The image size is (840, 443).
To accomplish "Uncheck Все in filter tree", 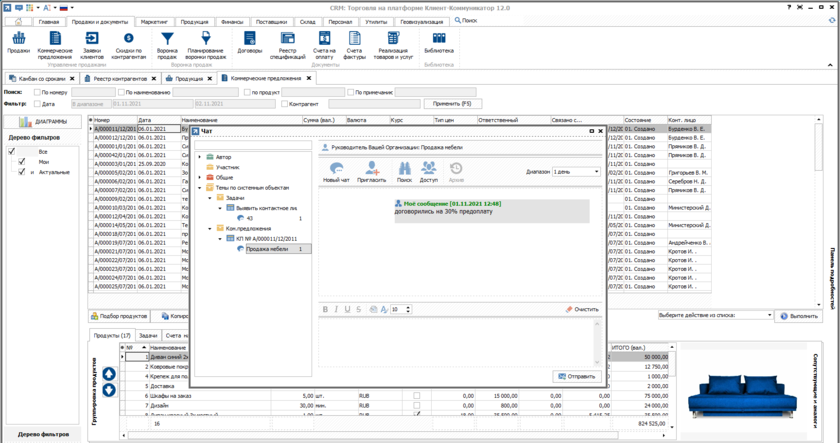I will point(12,152).
